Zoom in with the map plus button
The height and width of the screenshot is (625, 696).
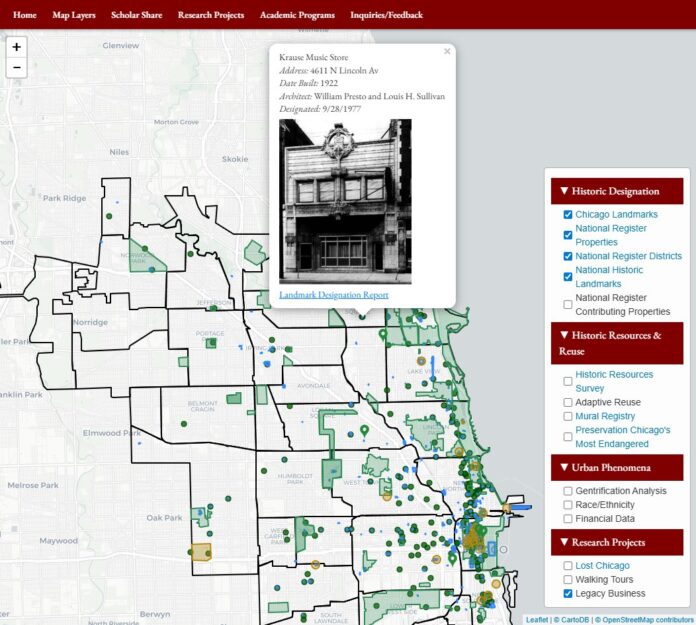click(16, 47)
